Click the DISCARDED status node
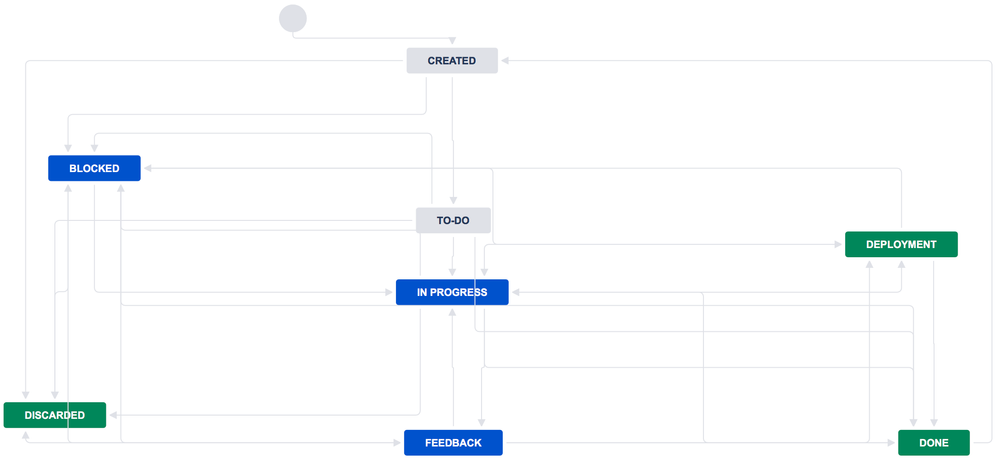This screenshot has height=474, width=999. (55, 415)
